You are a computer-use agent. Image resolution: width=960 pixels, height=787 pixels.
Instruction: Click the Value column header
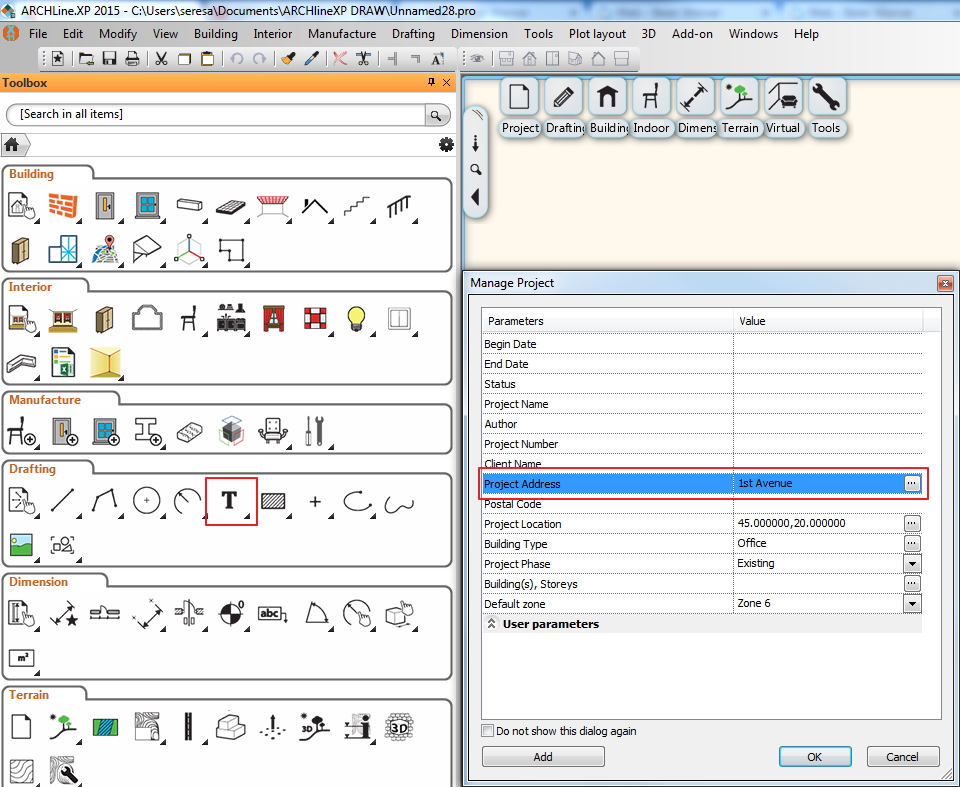pyautogui.click(x=828, y=321)
